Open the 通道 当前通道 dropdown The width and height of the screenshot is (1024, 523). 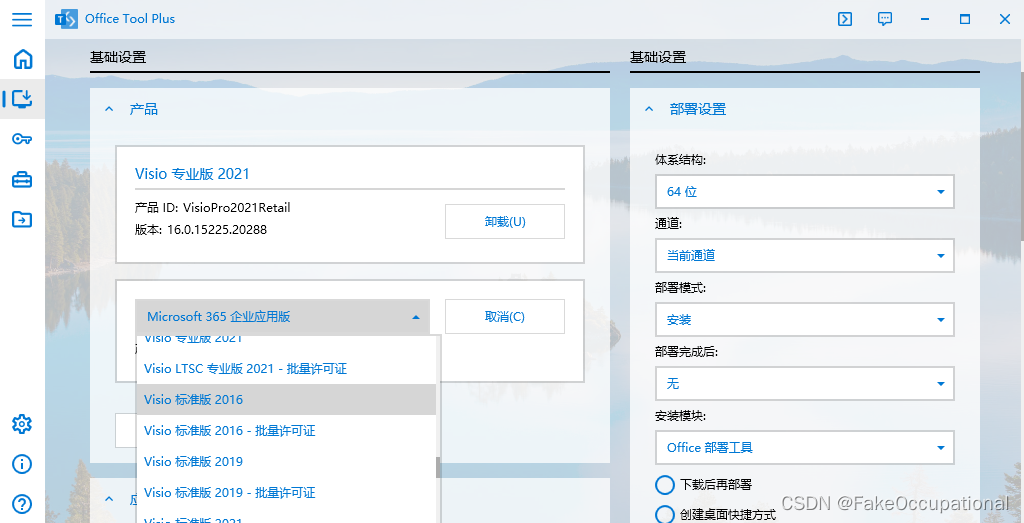point(805,255)
